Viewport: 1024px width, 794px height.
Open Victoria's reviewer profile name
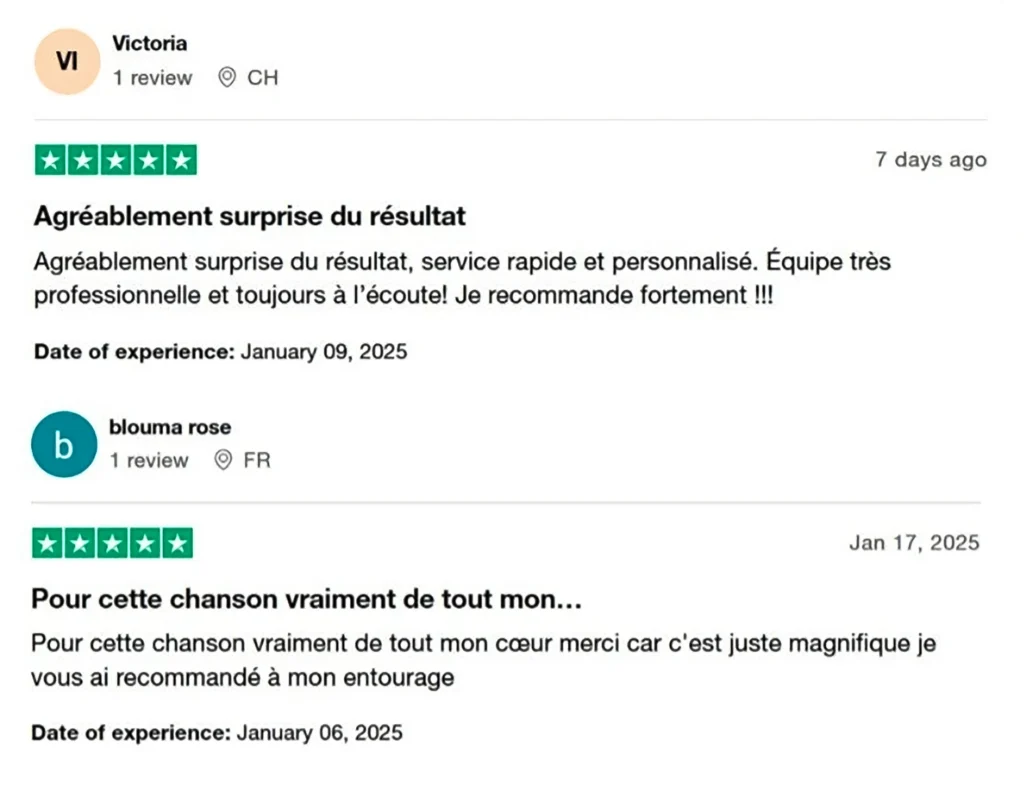[x=149, y=44]
